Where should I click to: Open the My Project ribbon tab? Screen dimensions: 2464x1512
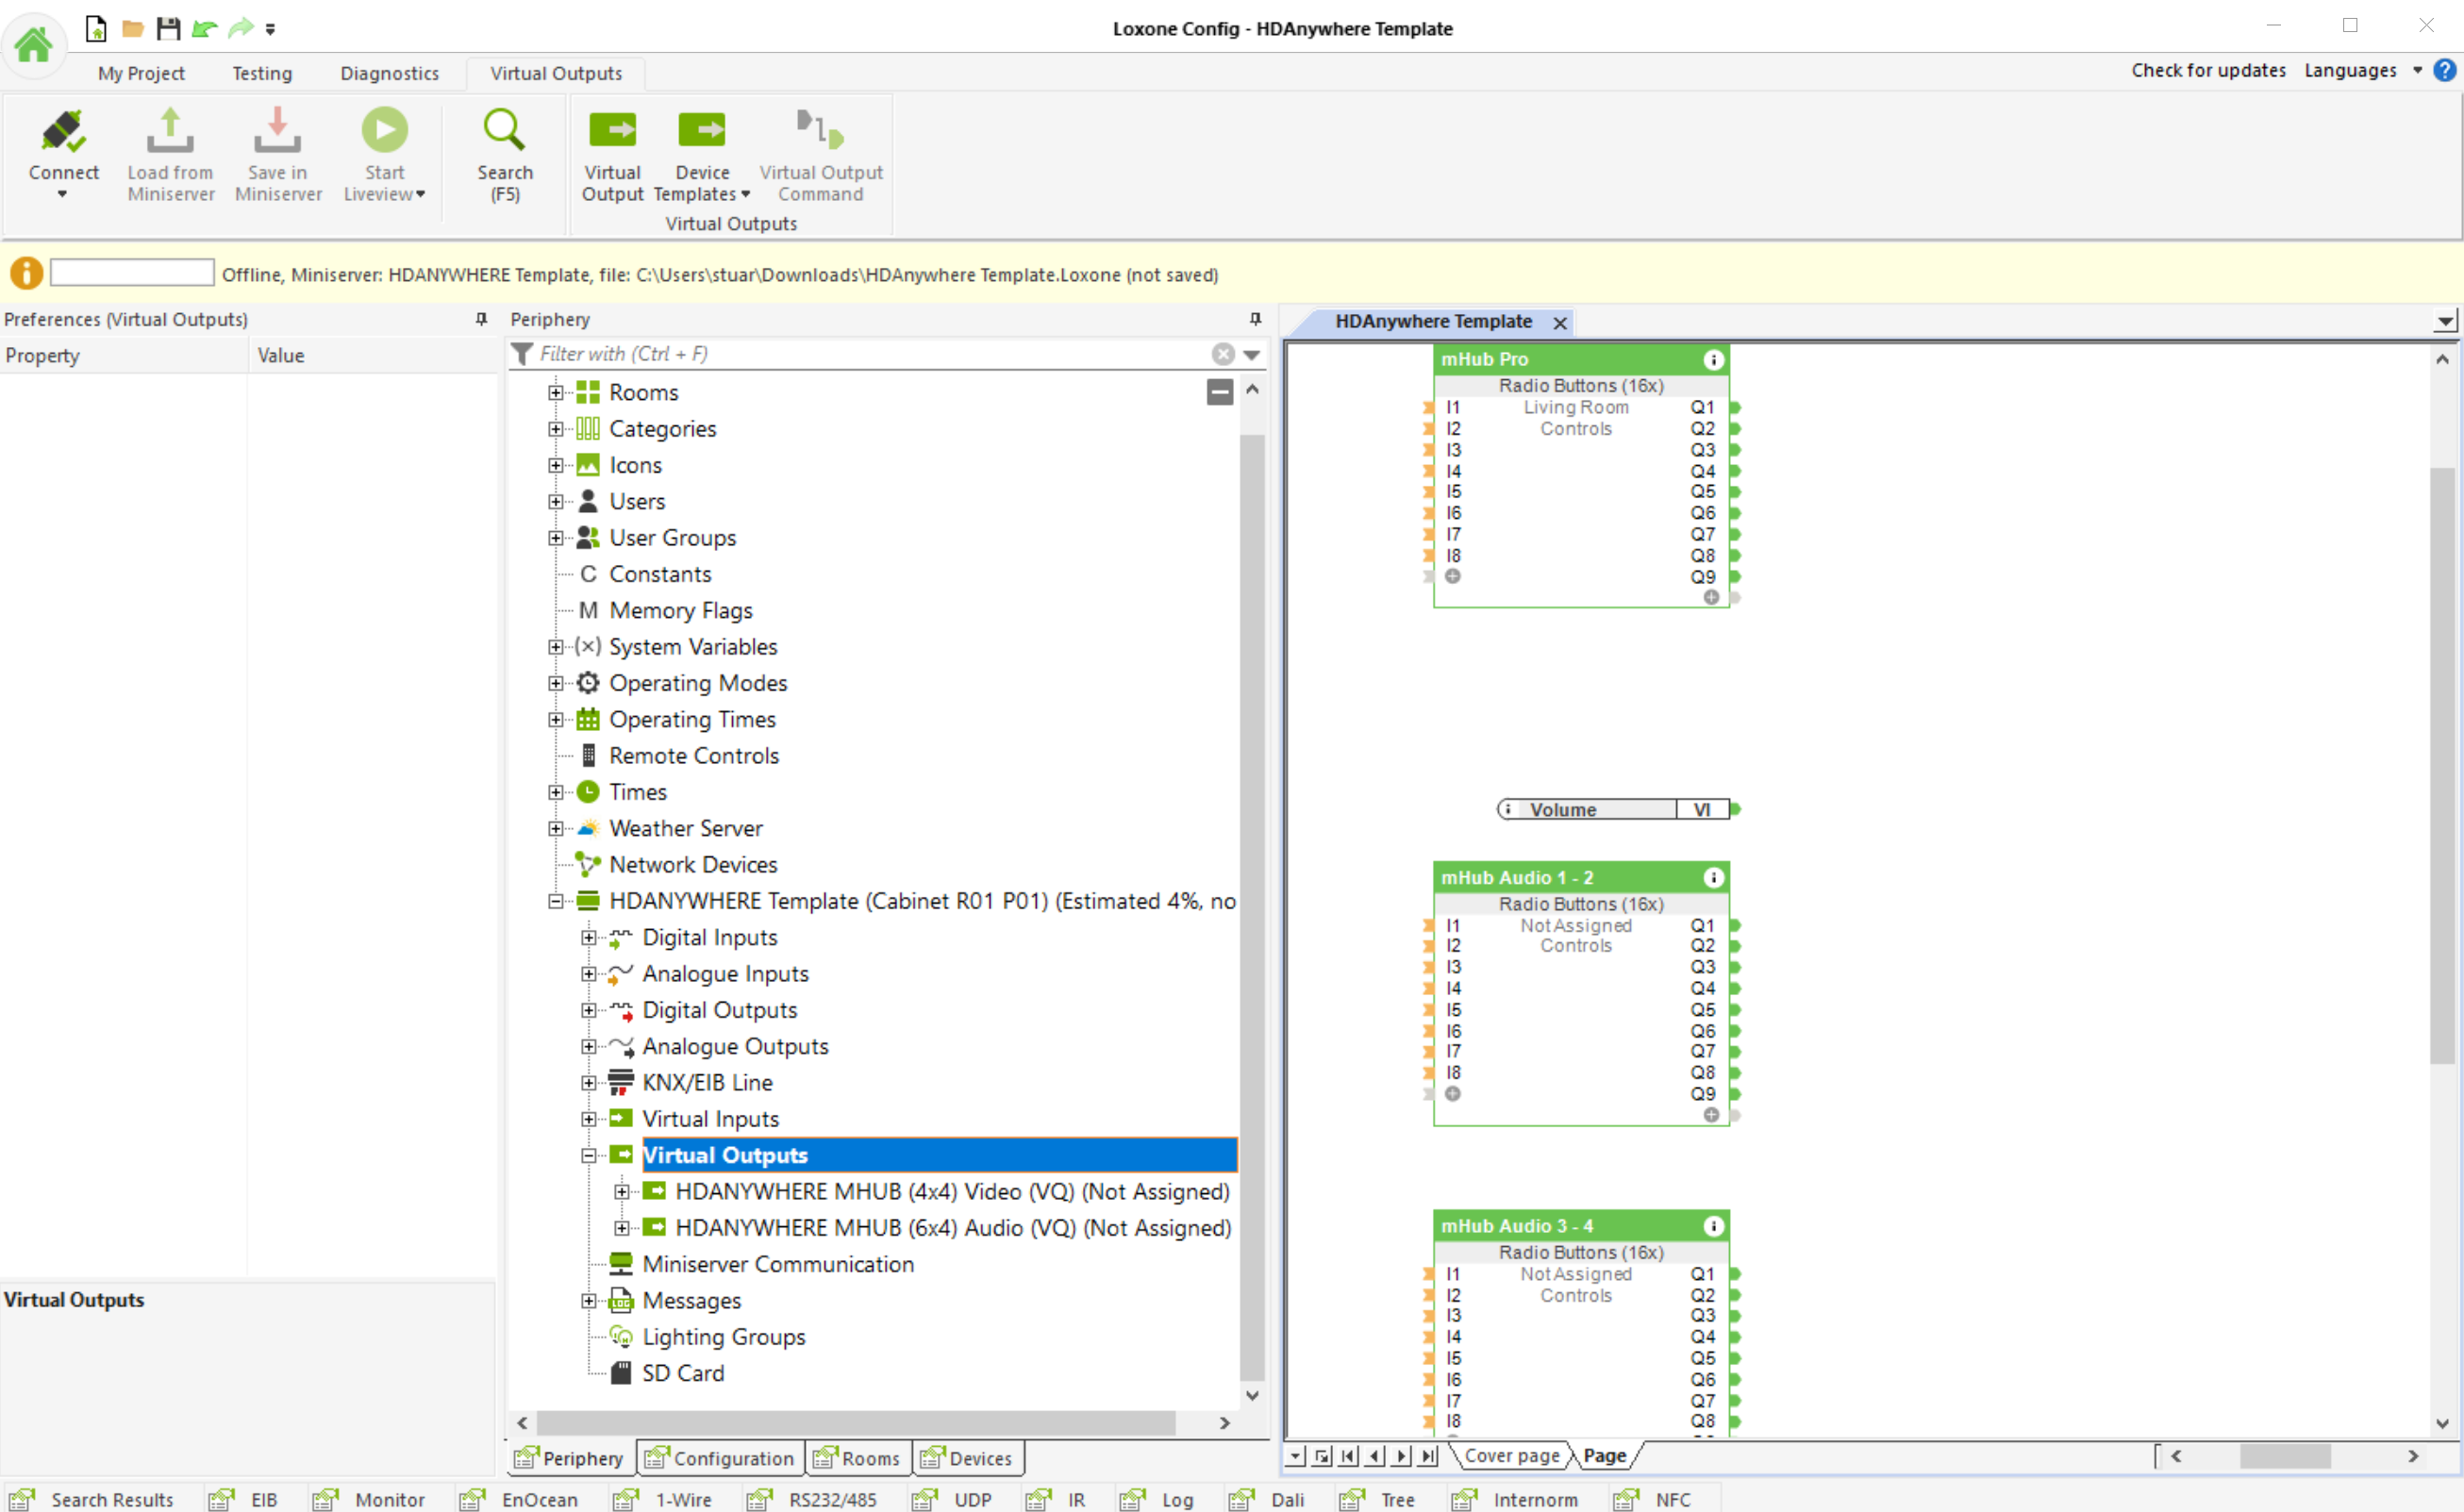point(141,73)
